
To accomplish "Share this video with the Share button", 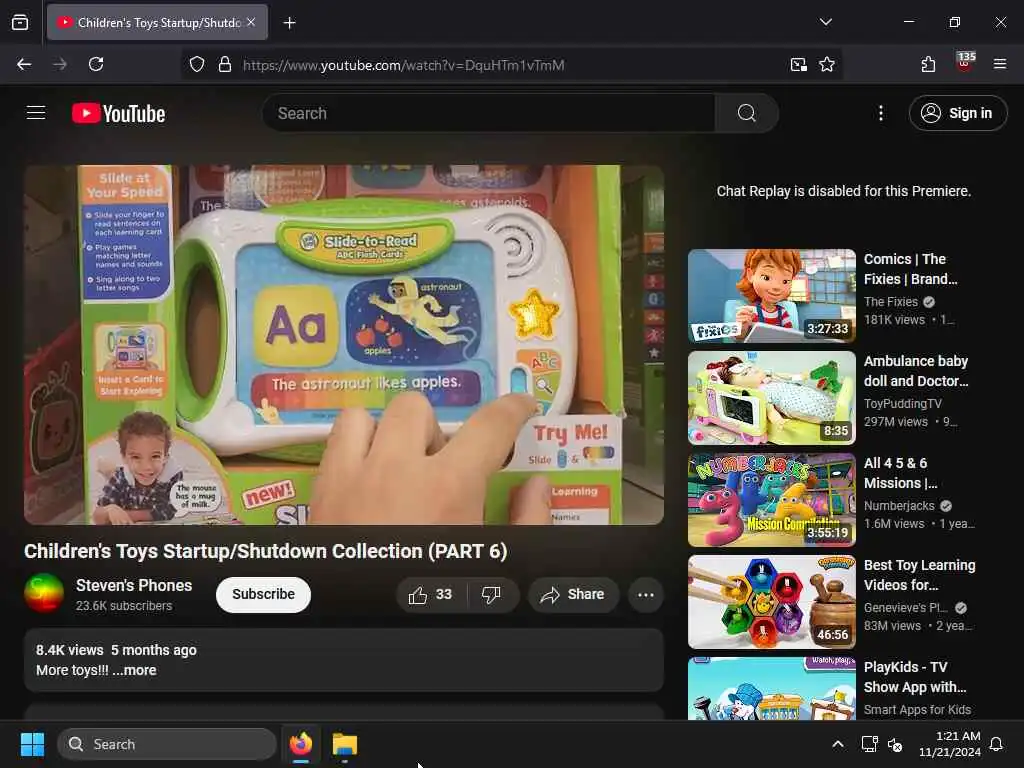I will (x=573, y=594).
